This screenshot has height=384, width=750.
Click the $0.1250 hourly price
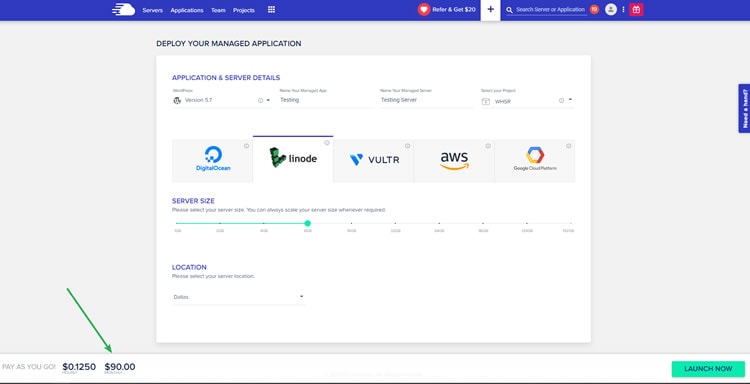coord(79,367)
